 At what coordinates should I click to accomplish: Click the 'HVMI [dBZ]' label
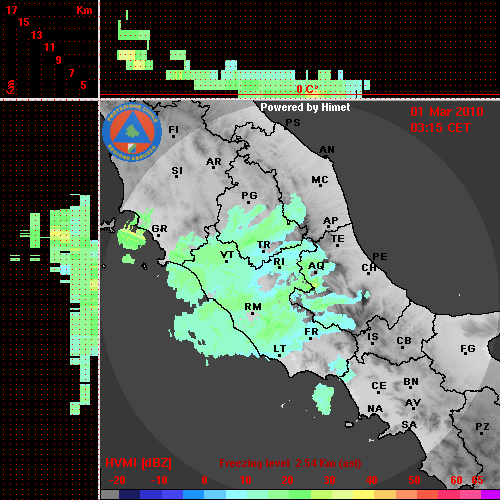(x=138, y=463)
